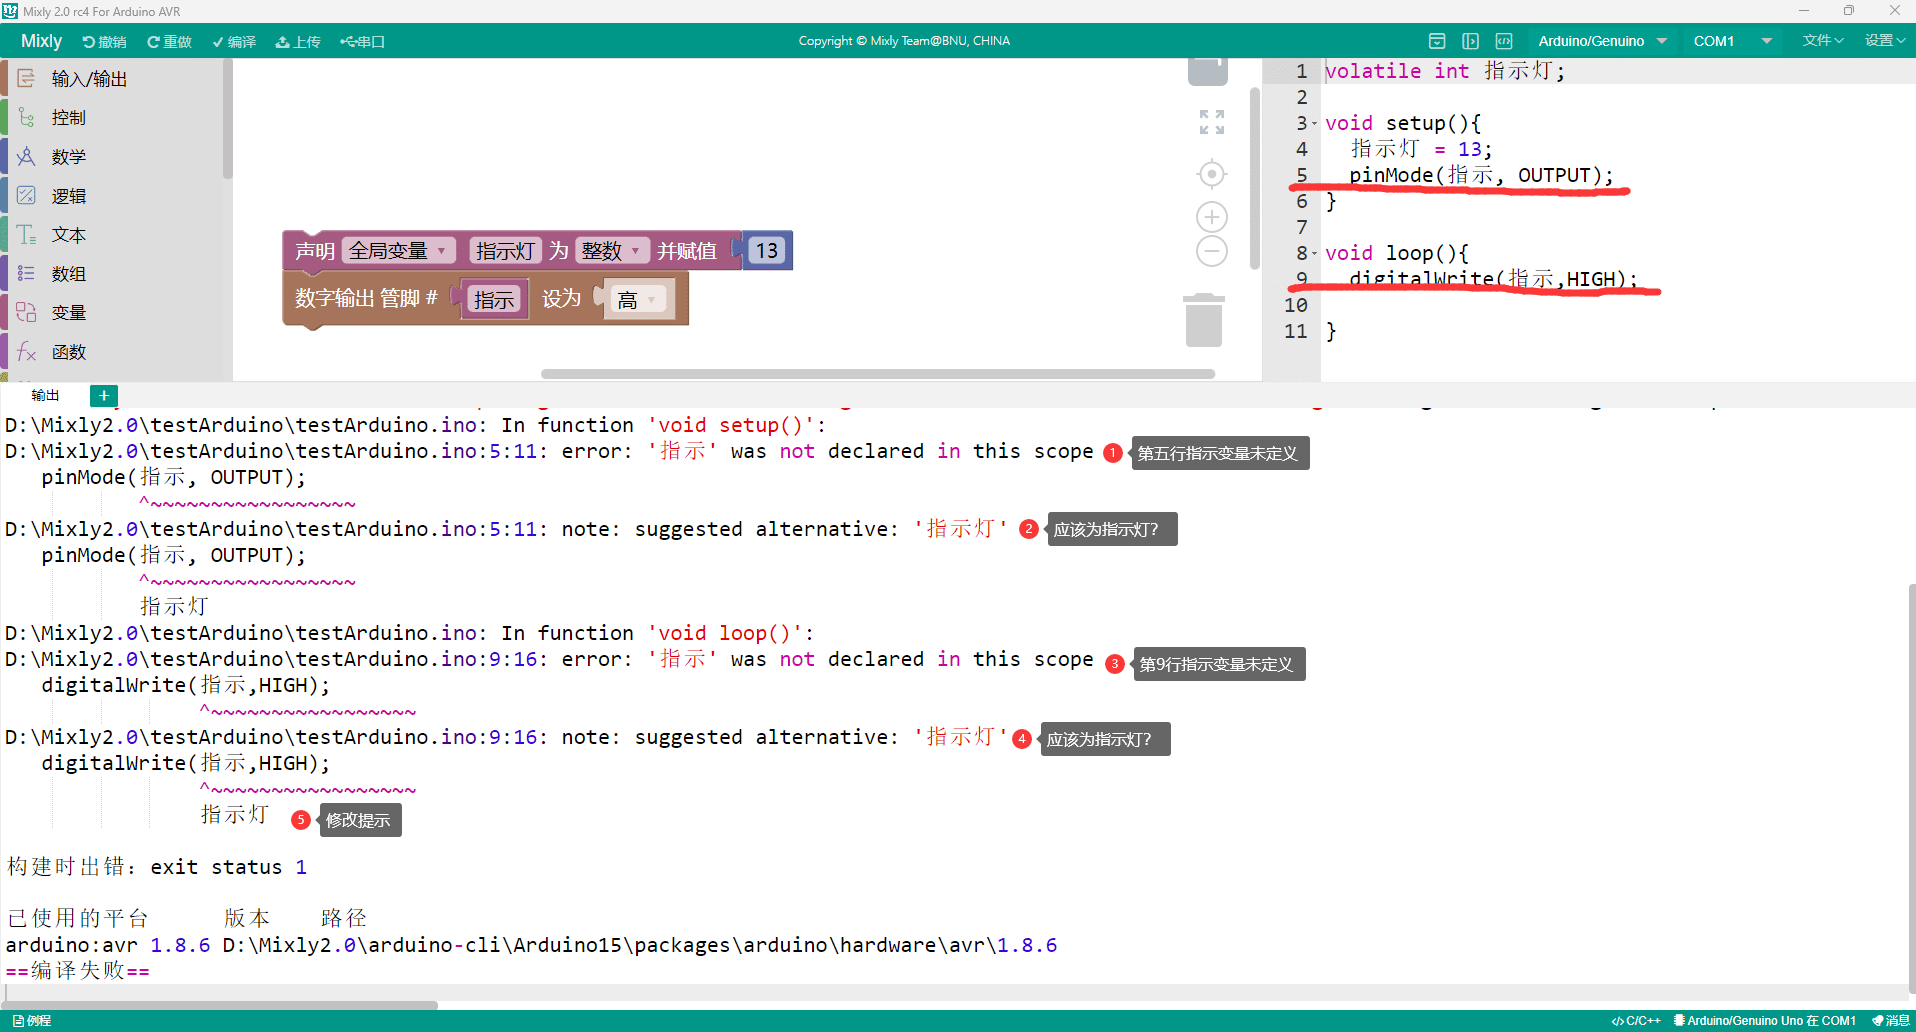This screenshot has height=1032, width=1916.
Task: Fold the void setup code line
Action: tap(1314, 124)
